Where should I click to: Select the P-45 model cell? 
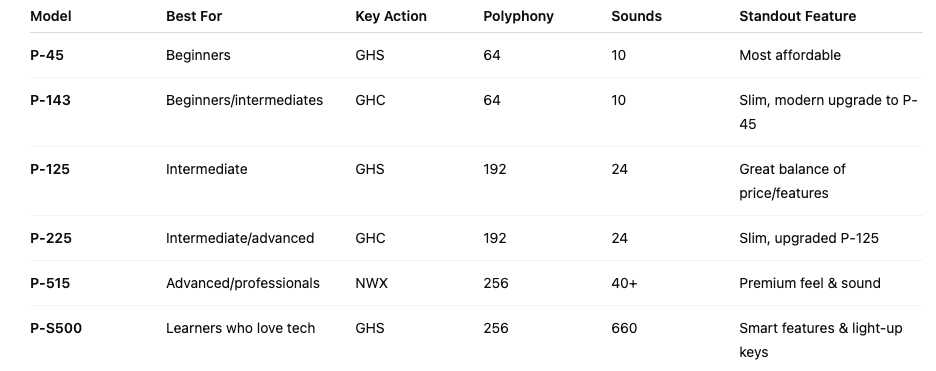coord(47,55)
